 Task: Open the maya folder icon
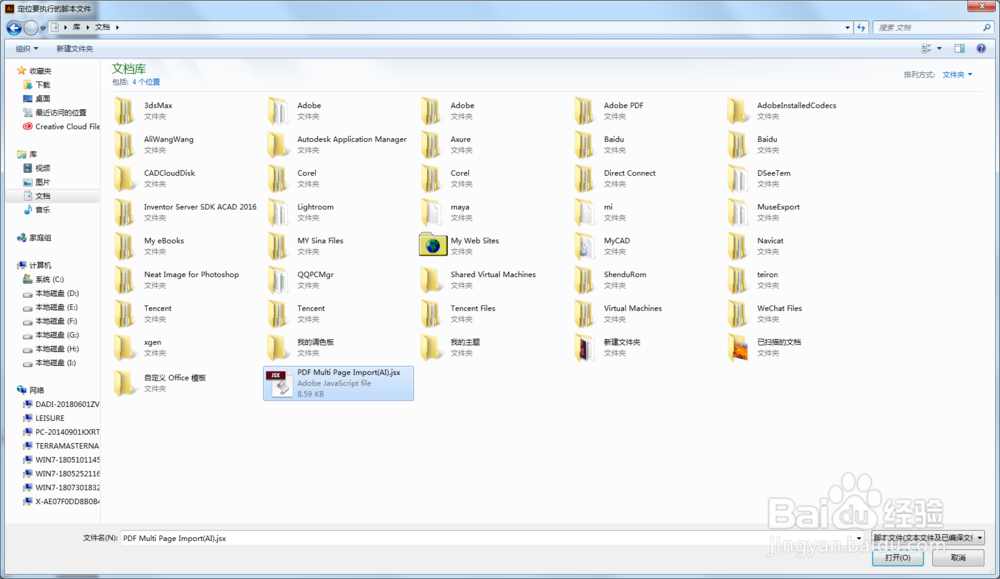pos(431,212)
